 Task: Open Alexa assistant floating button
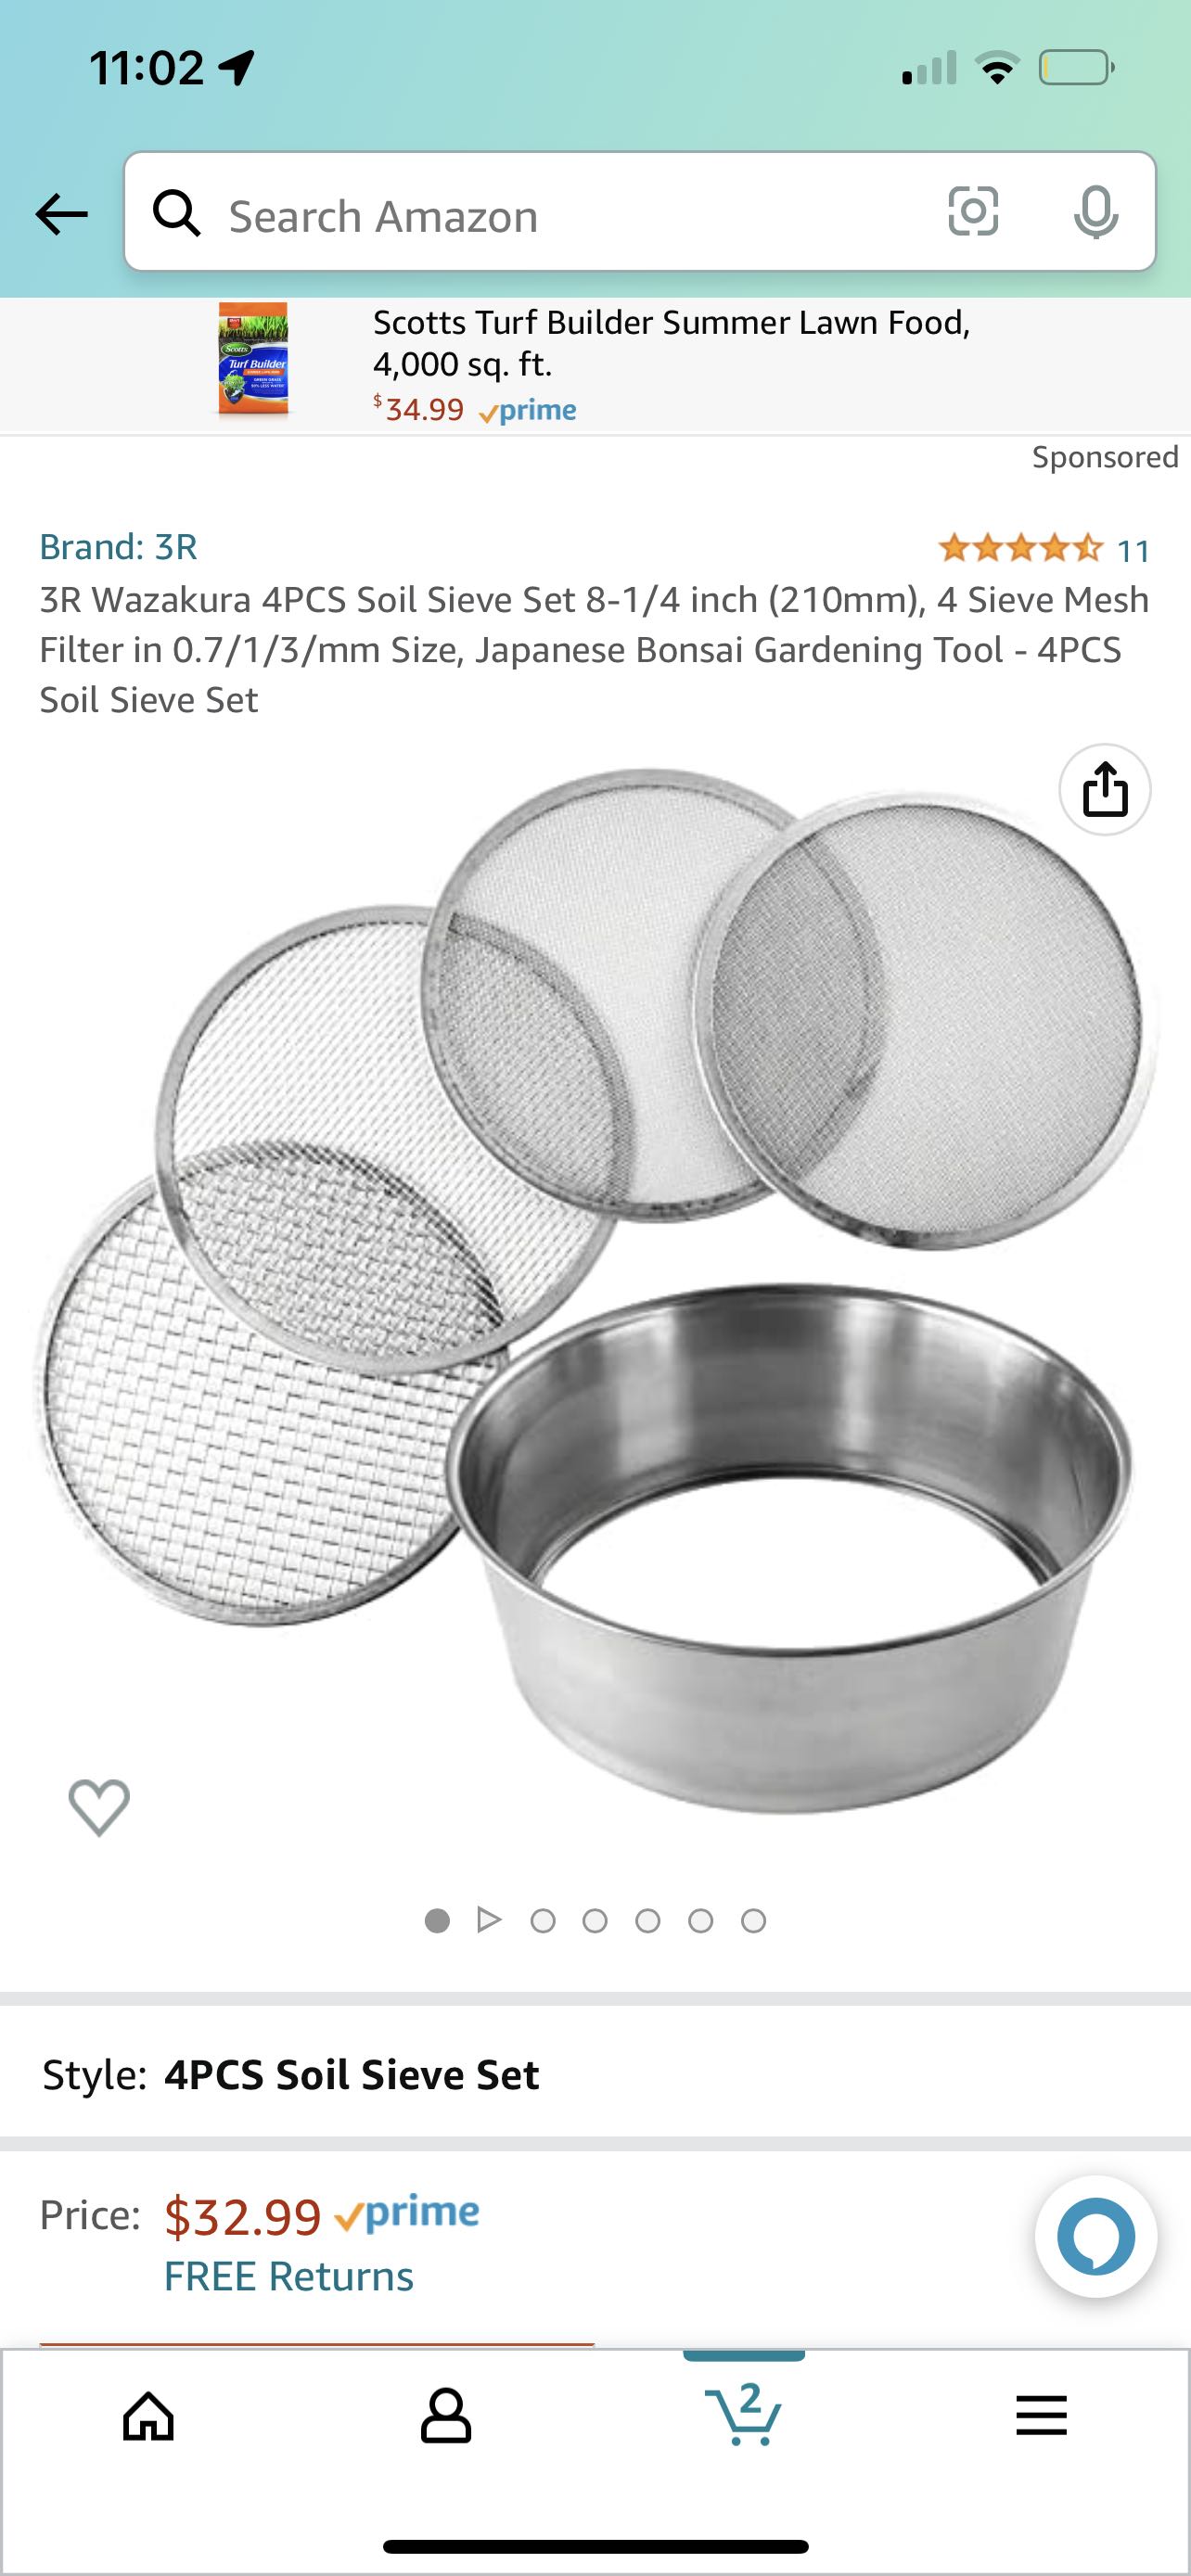click(1095, 2236)
